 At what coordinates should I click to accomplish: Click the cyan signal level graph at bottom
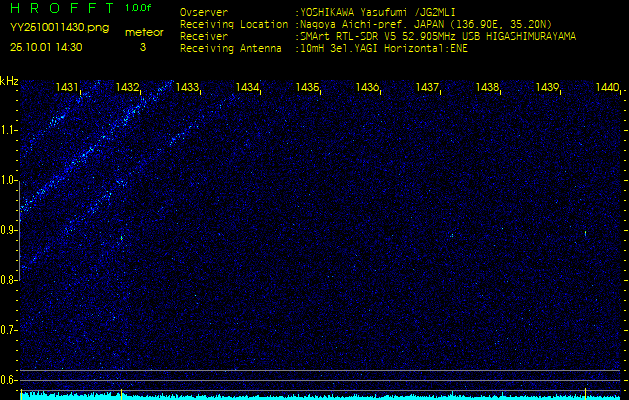[x=320, y=395]
